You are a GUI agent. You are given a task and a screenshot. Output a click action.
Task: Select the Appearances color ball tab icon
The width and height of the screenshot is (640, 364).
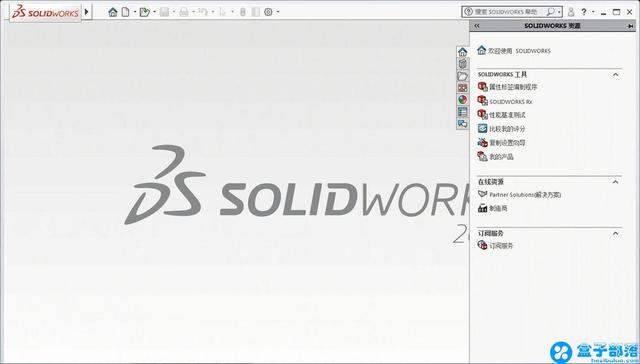pos(462,100)
